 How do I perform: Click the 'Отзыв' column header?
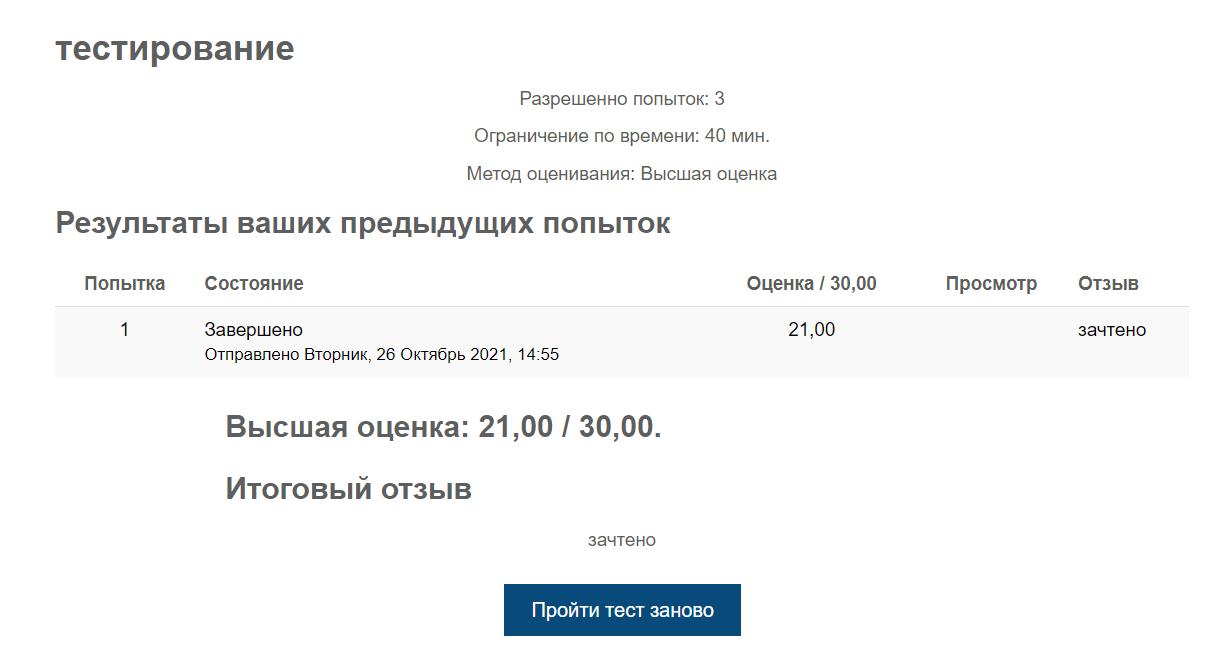pyautogui.click(x=1108, y=283)
